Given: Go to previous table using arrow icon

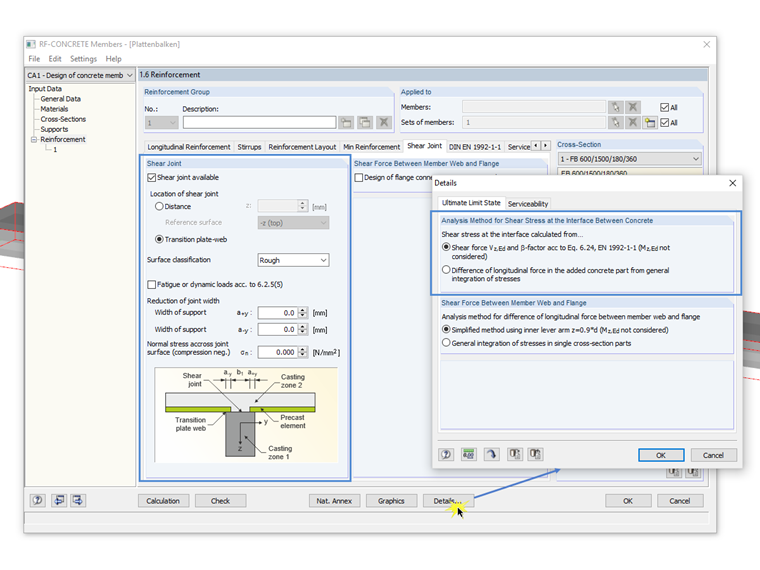Looking at the screenshot, I should (x=59, y=500).
